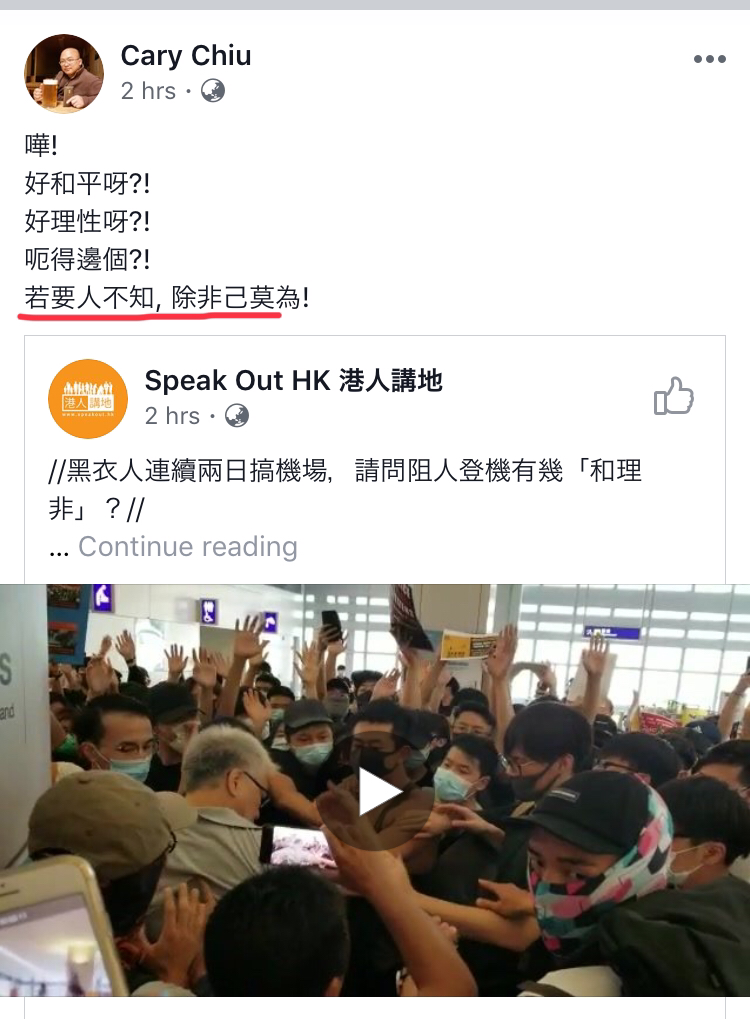Viewport: 750px width, 1019px height.
Task: Click the yellow protest sign in the video
Action: coord(469,645)
